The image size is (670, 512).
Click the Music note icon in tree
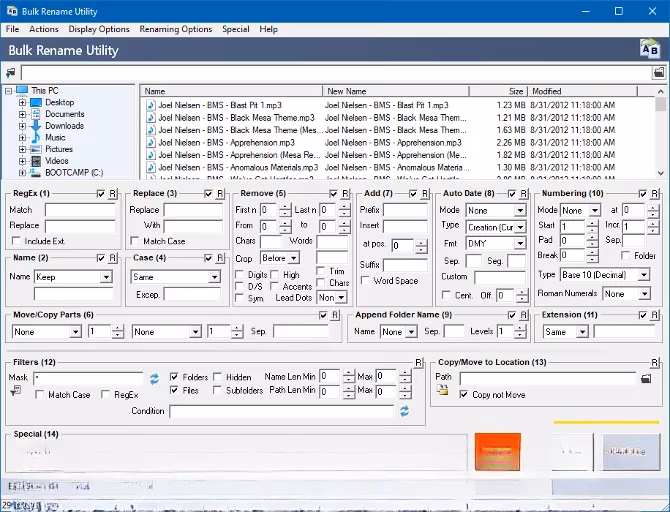pos(36,138)
